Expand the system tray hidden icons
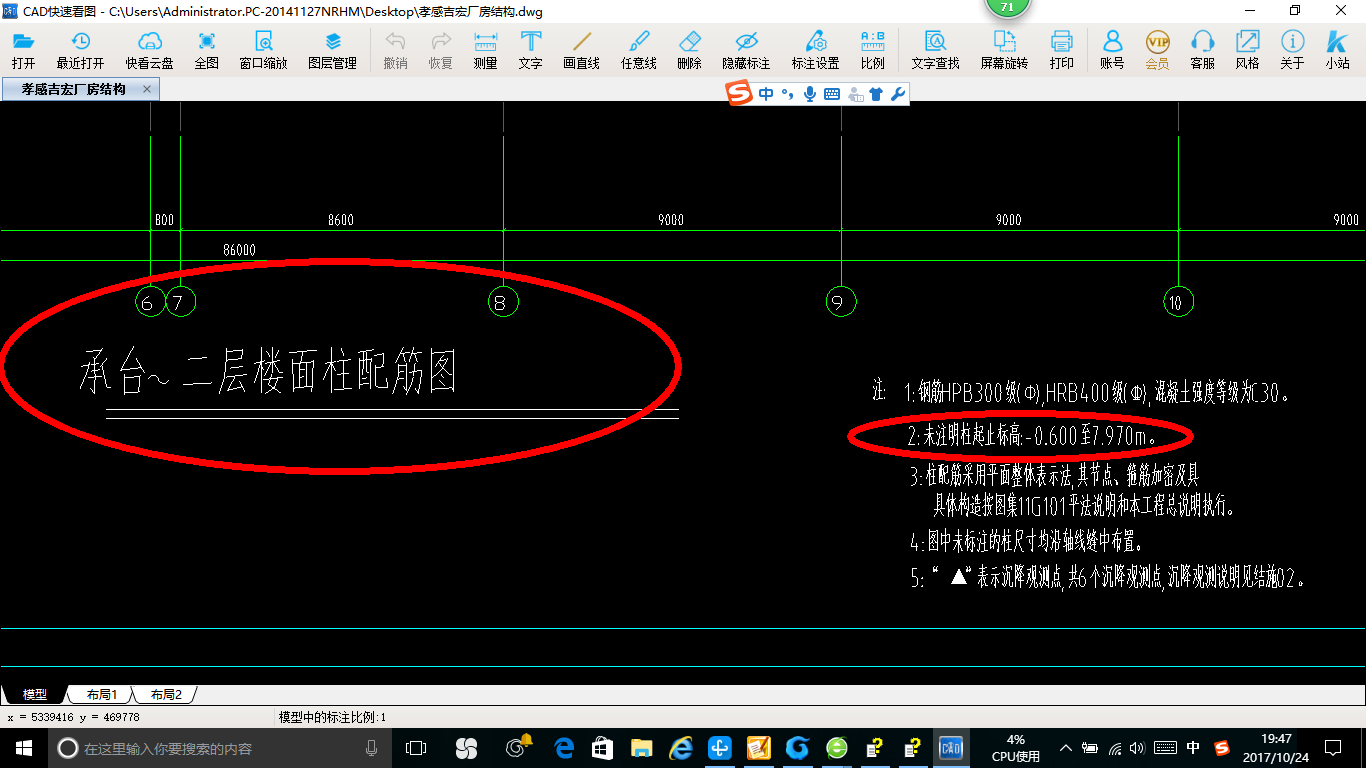The image size is (1366, 768). coord(1066,747)
